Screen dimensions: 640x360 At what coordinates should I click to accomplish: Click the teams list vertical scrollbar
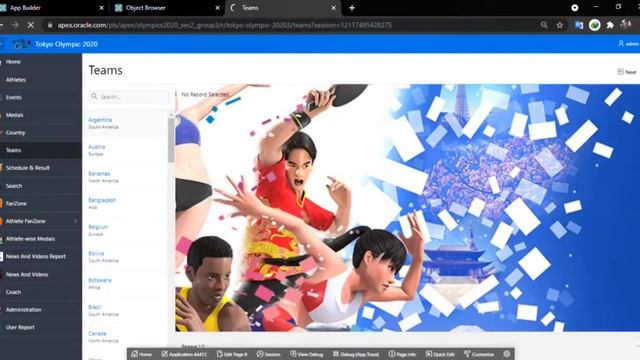pos(171,139)
